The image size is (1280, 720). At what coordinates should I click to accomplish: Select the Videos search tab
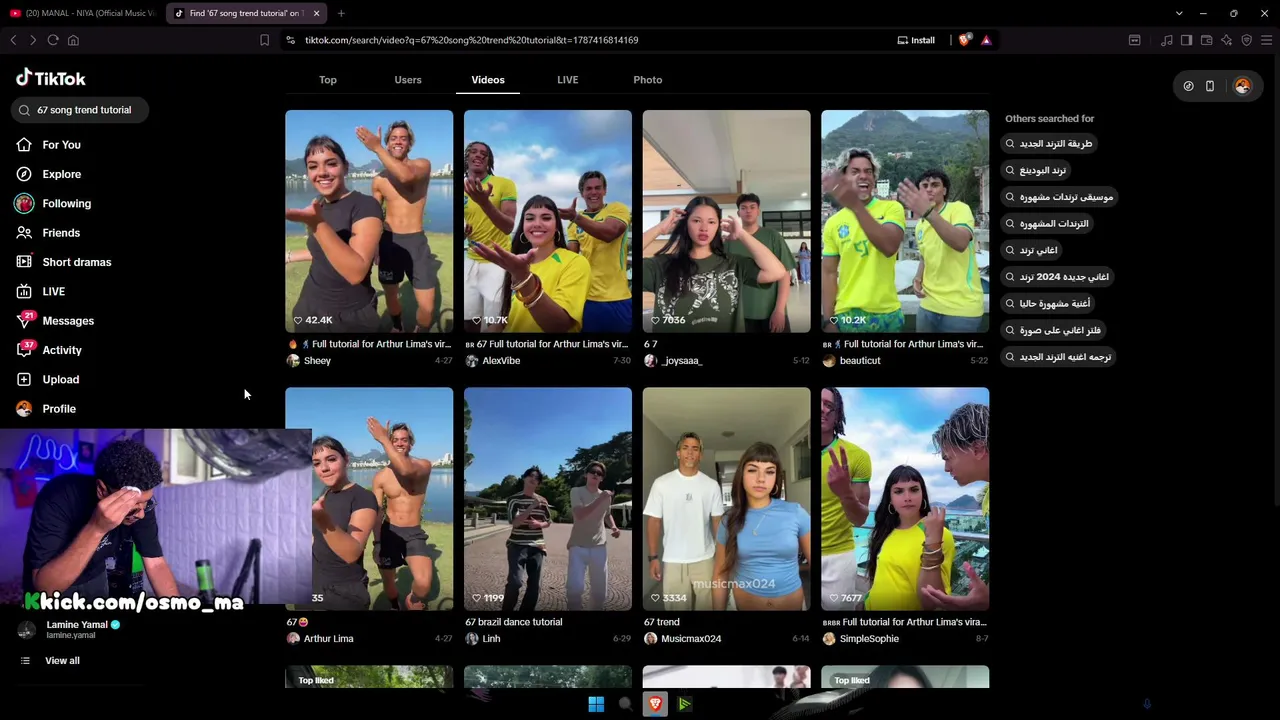tap(488, 80)
